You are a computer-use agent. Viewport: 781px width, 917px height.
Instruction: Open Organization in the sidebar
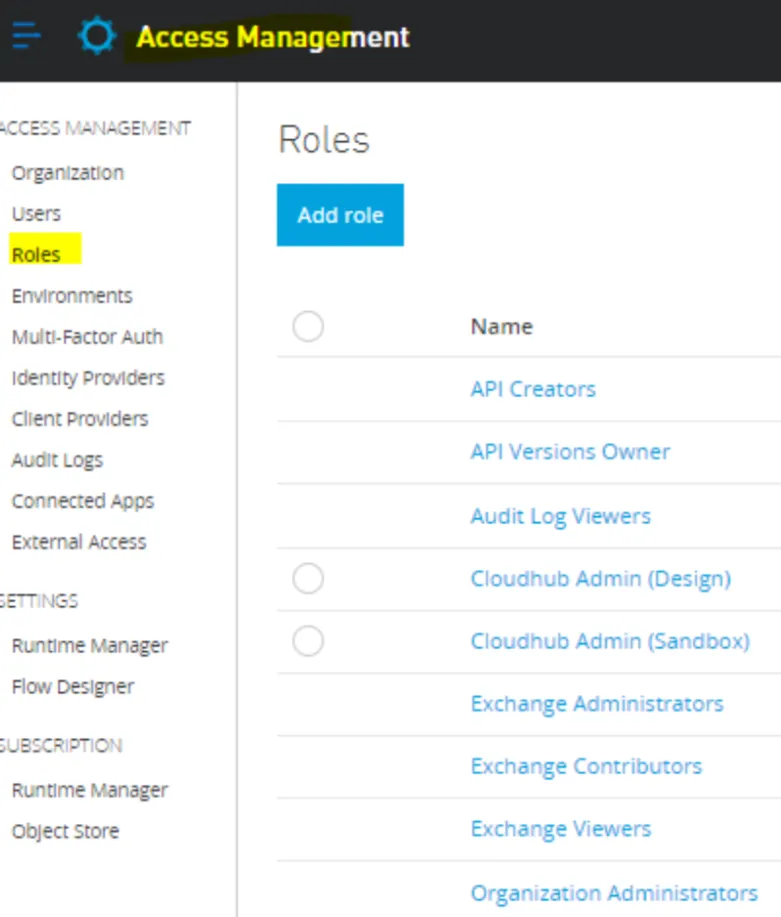tap(68, 173)
